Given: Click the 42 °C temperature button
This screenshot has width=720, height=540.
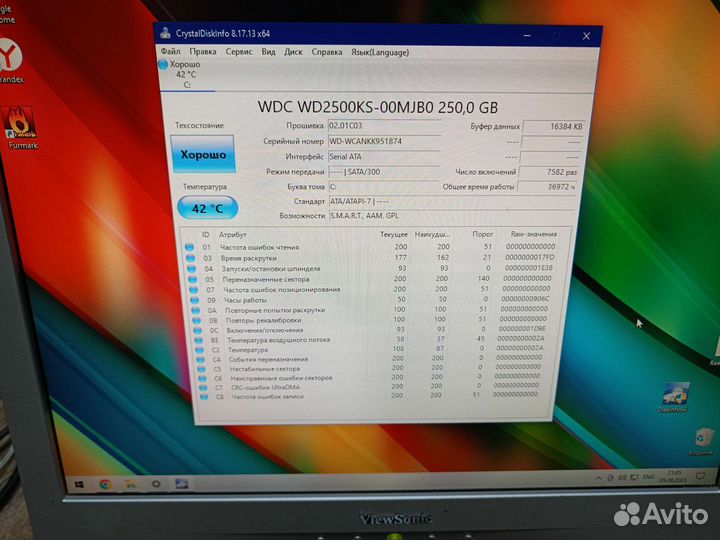Looking at the screenshot, I should [208, 208].
